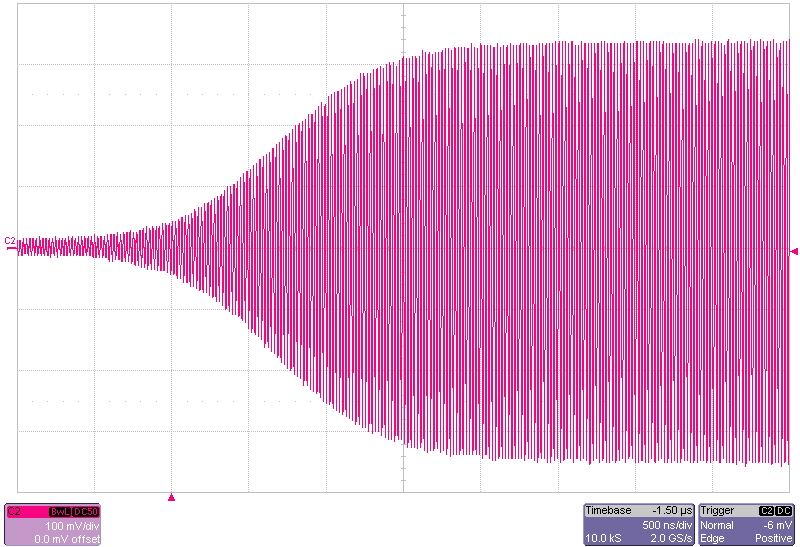This screenshot has height=547, width=800.
Task: Click the 2.0 GS/s sample rate value
Action: point(671,538)
